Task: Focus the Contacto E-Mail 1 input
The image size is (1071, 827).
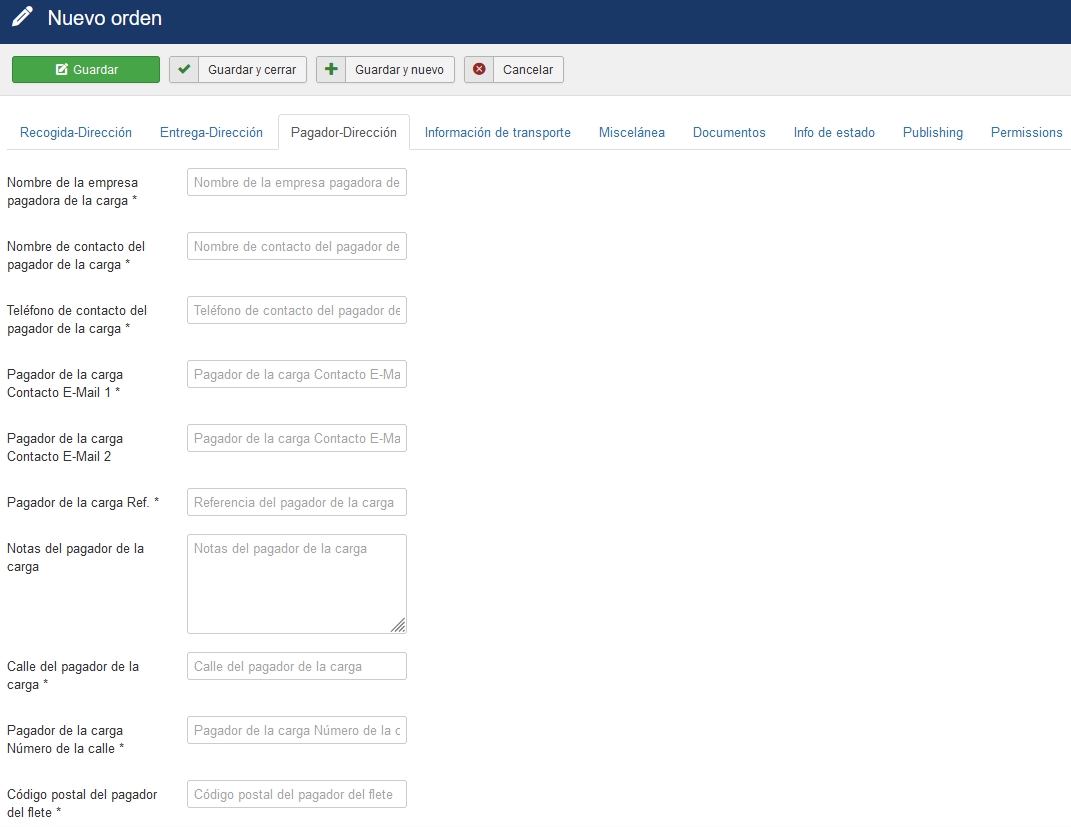Action: 297,374
